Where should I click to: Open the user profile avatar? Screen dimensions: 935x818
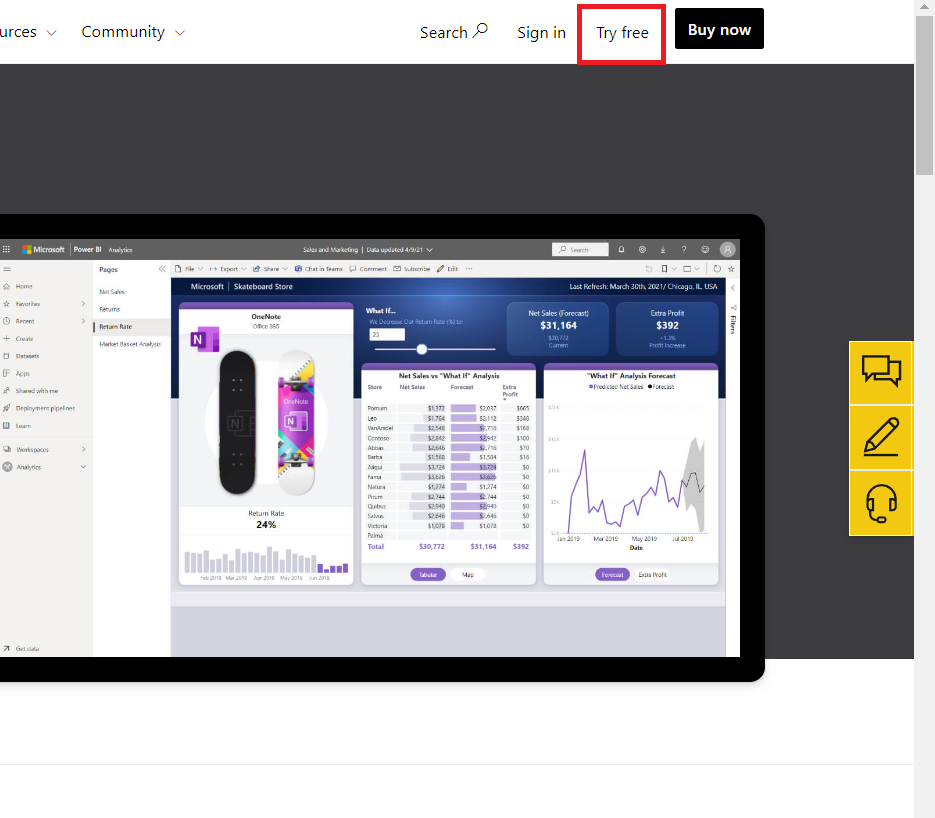[x=727, y=249]
